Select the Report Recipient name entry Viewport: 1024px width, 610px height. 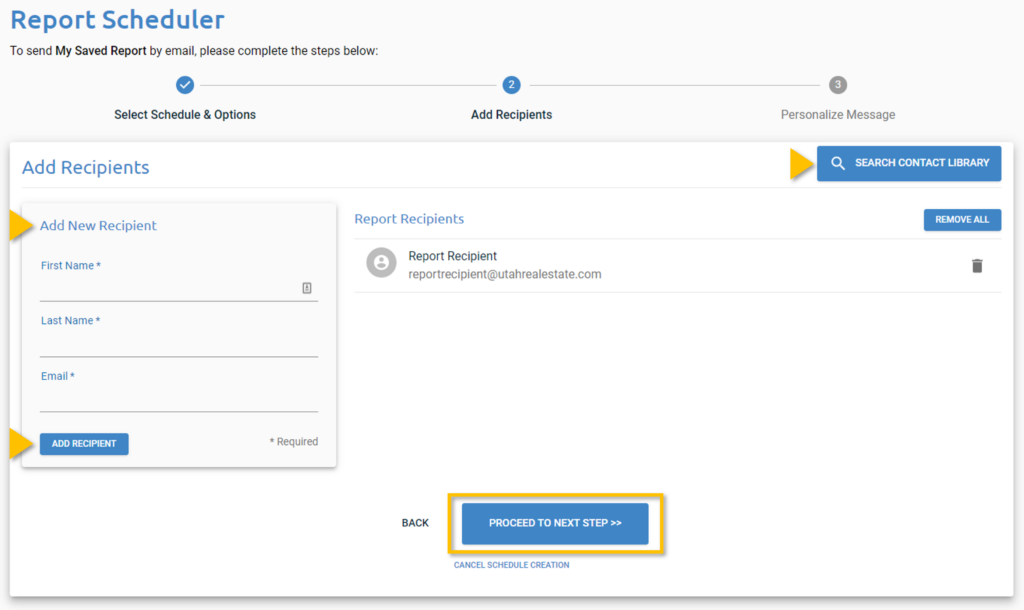[x=453, y=256]
